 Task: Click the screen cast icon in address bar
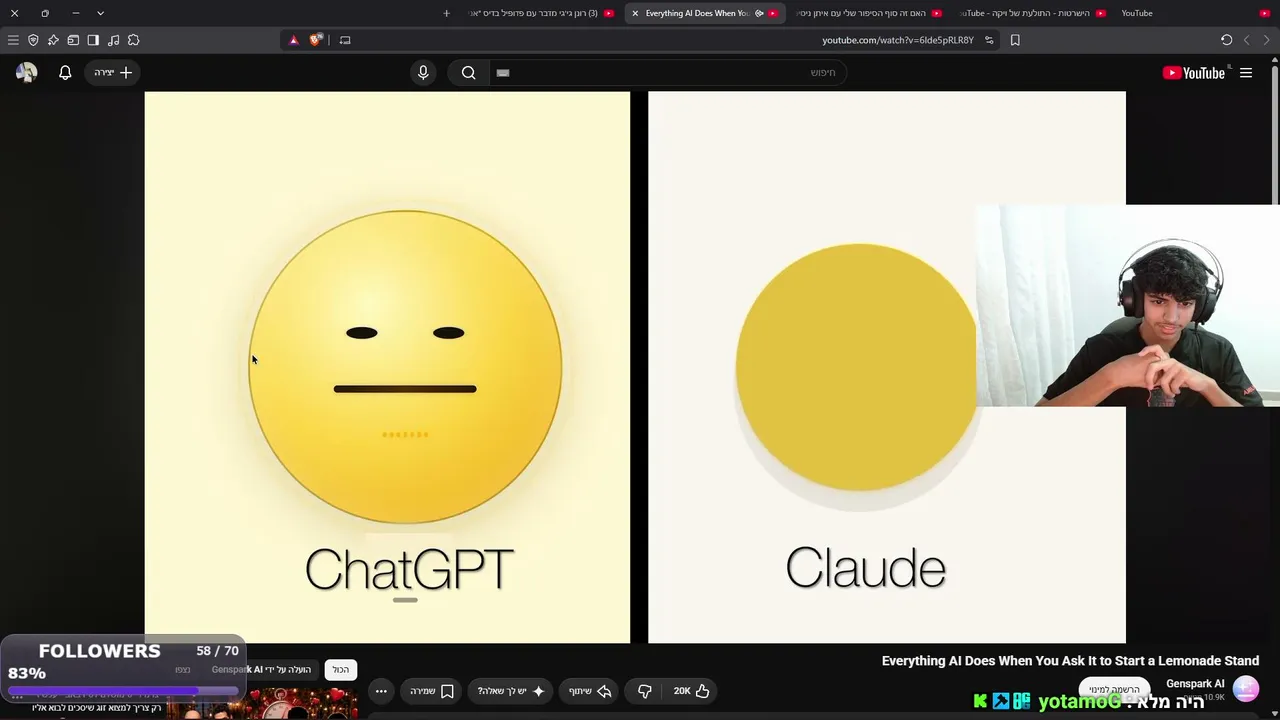point(345,40)
